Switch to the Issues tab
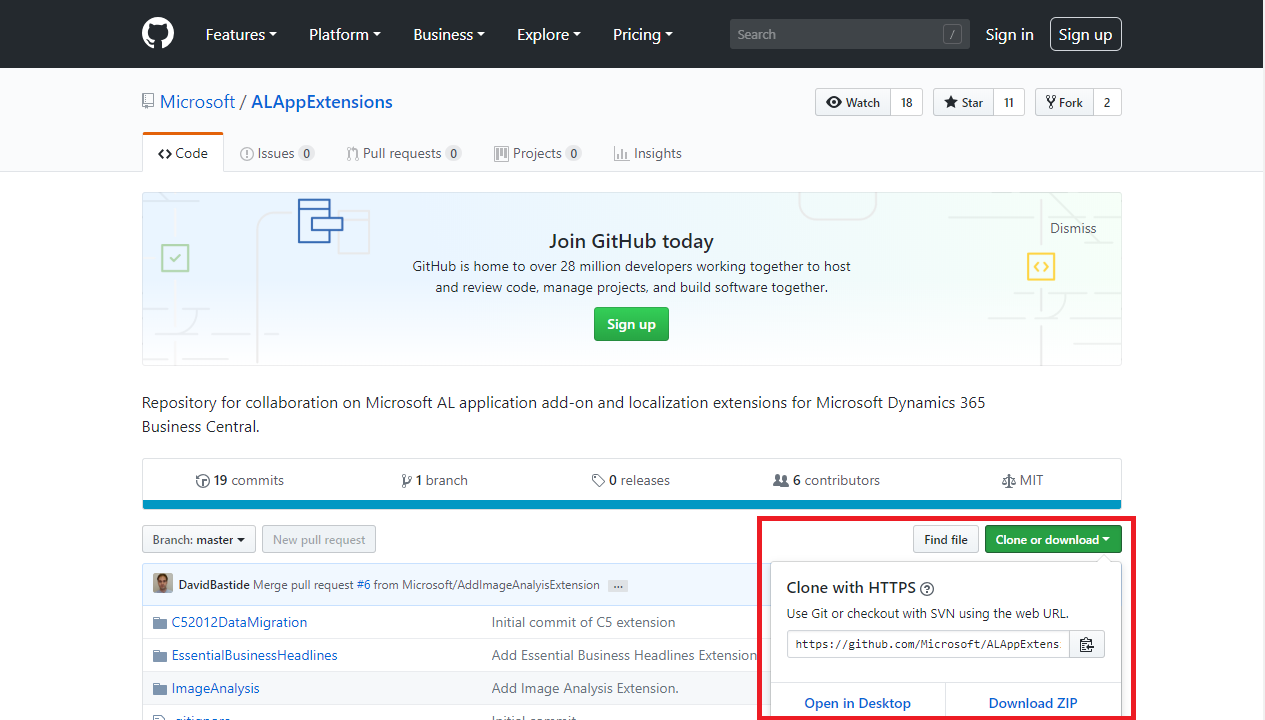This screenshot has height=720, width=1265. 277,153
